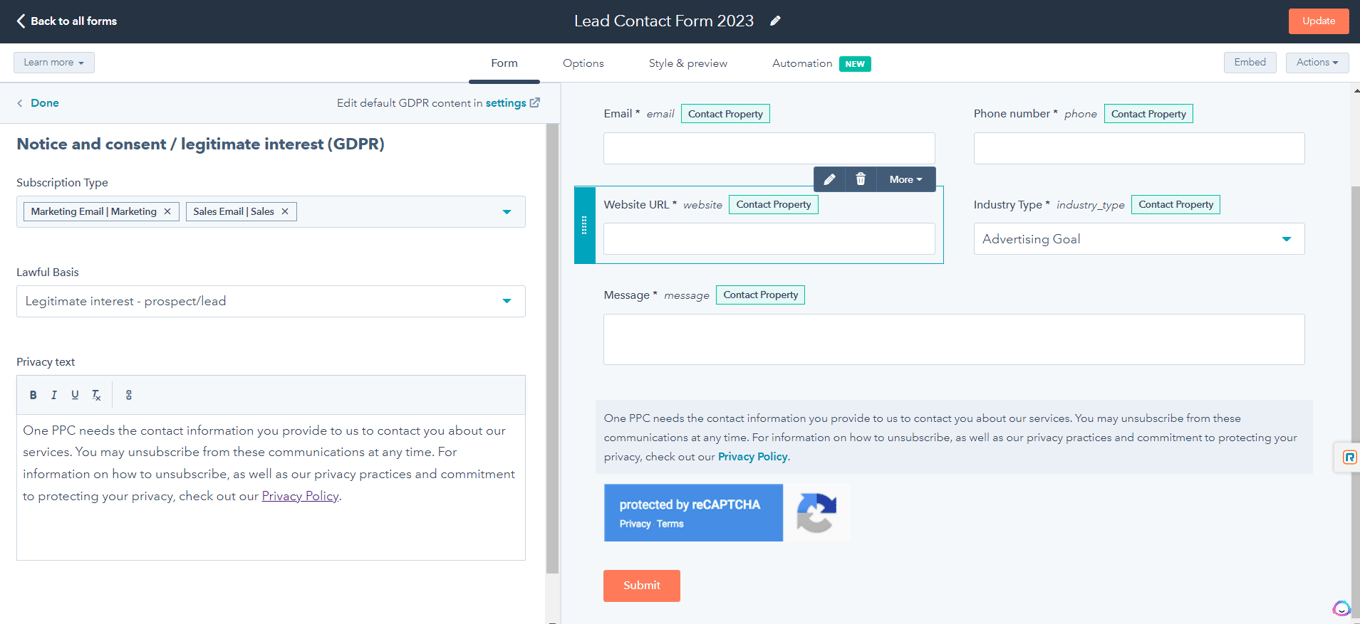
Task: Open the HubSpot chat widget icon
Action: click(x=1341, y=607)
